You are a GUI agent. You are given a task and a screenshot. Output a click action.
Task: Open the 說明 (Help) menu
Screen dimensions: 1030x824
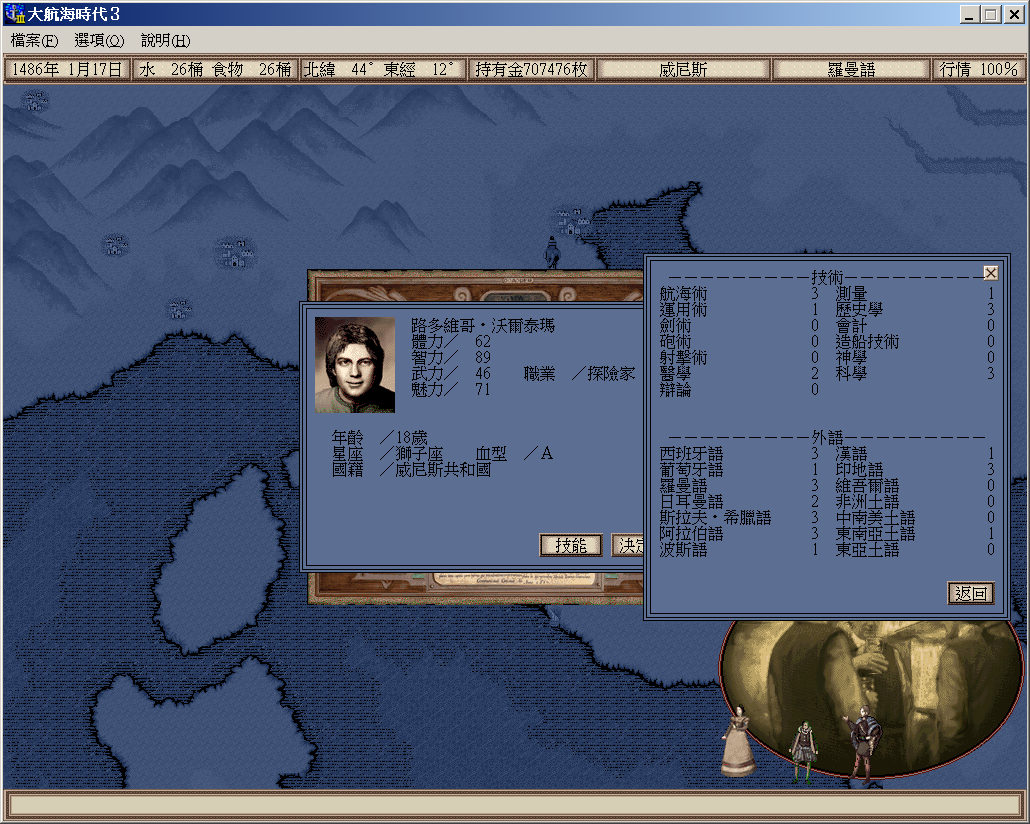(x=165, y=41)
